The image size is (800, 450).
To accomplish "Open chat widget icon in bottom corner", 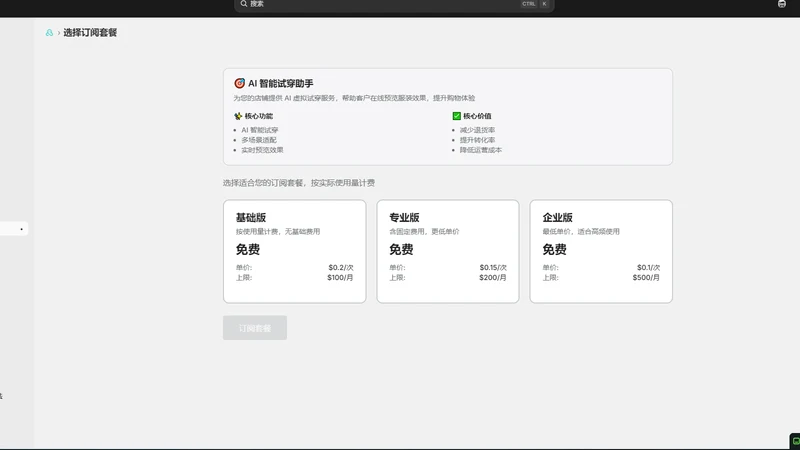I will (795, 441).
